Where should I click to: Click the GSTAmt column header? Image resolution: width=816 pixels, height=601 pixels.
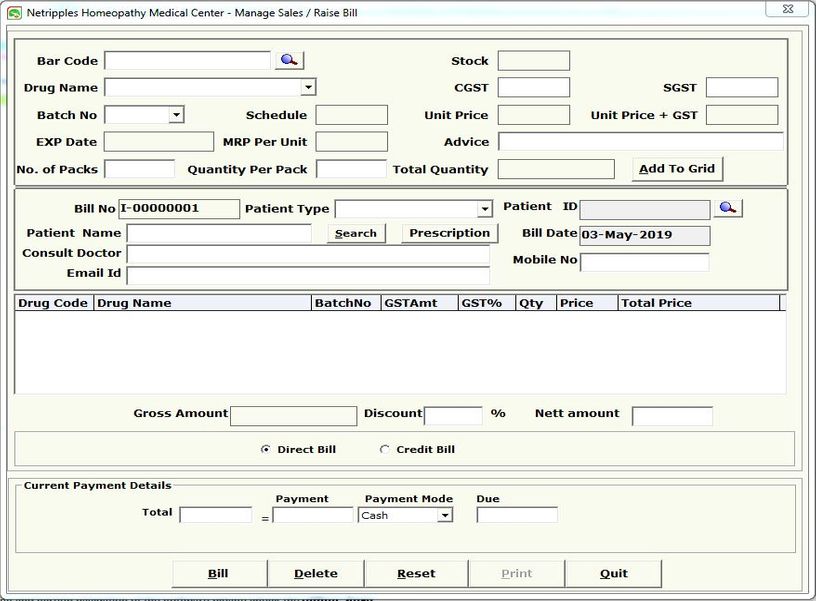tap(419, 303)
